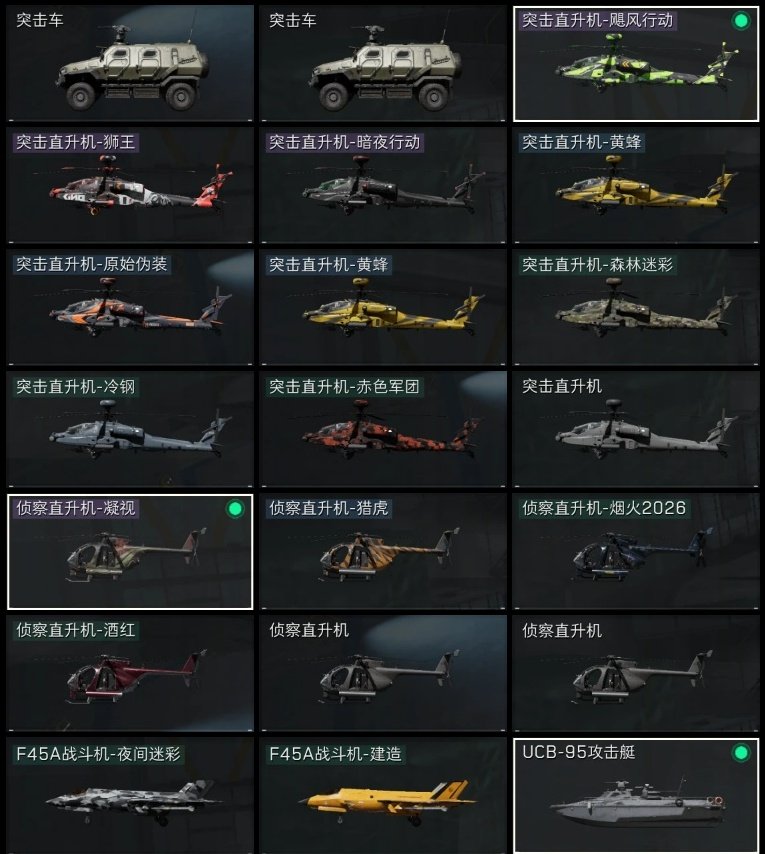
Task: Select the 突击直升机-原始伪装 orange helicopter
Action: [x=130, y=307]
